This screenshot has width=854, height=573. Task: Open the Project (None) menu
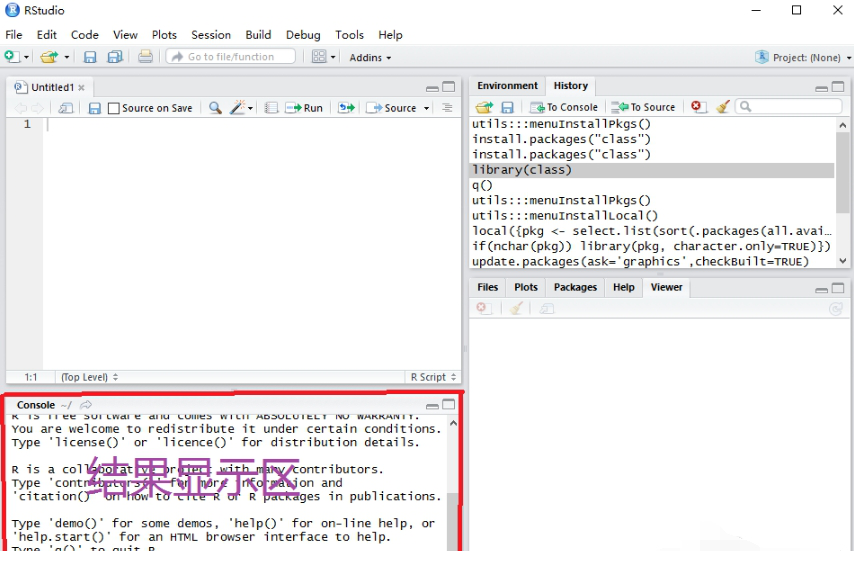point(803,57)
